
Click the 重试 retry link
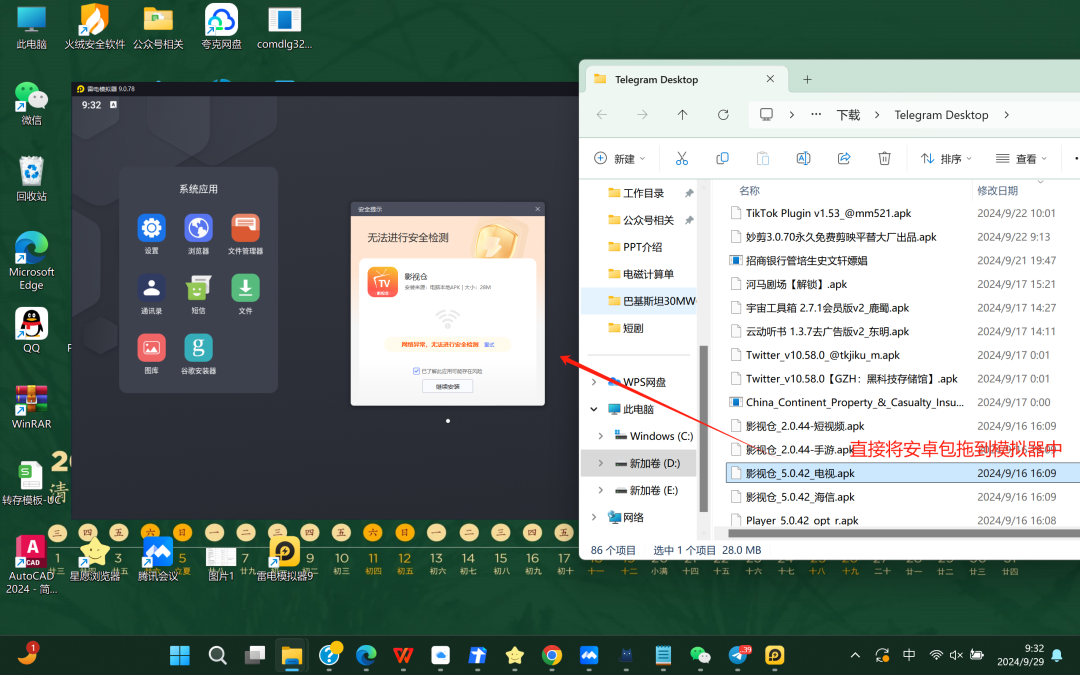click(489, 344)
